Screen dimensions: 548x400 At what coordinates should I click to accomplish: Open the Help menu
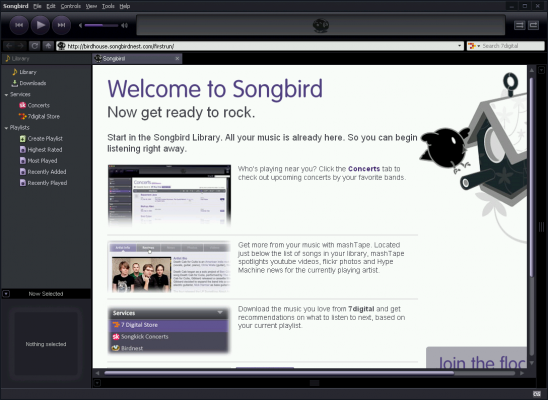coord(125,6)
